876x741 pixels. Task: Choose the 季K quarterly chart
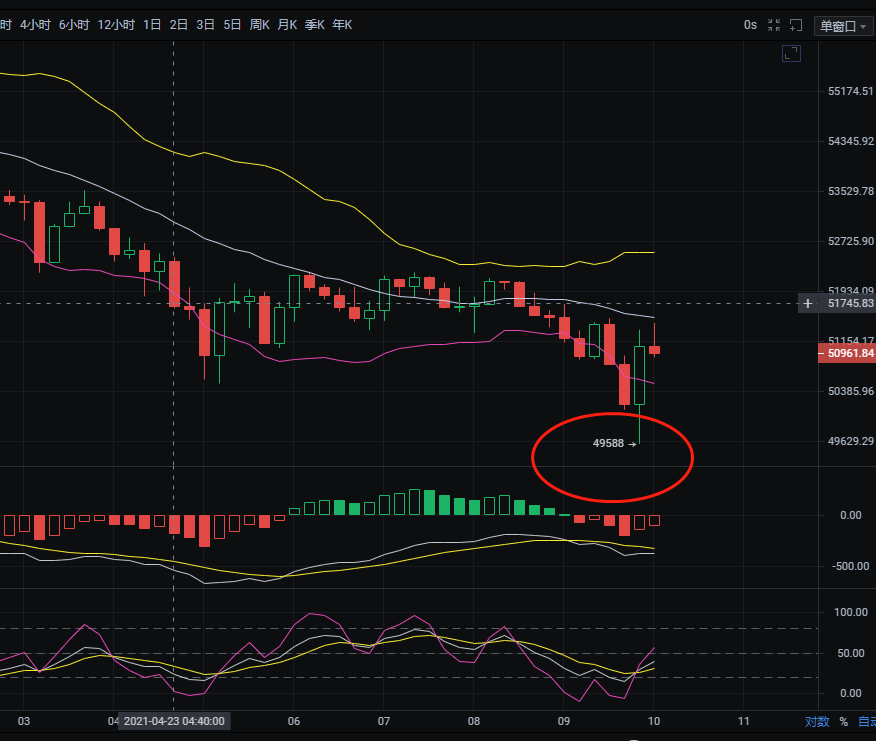click(315, 25)
